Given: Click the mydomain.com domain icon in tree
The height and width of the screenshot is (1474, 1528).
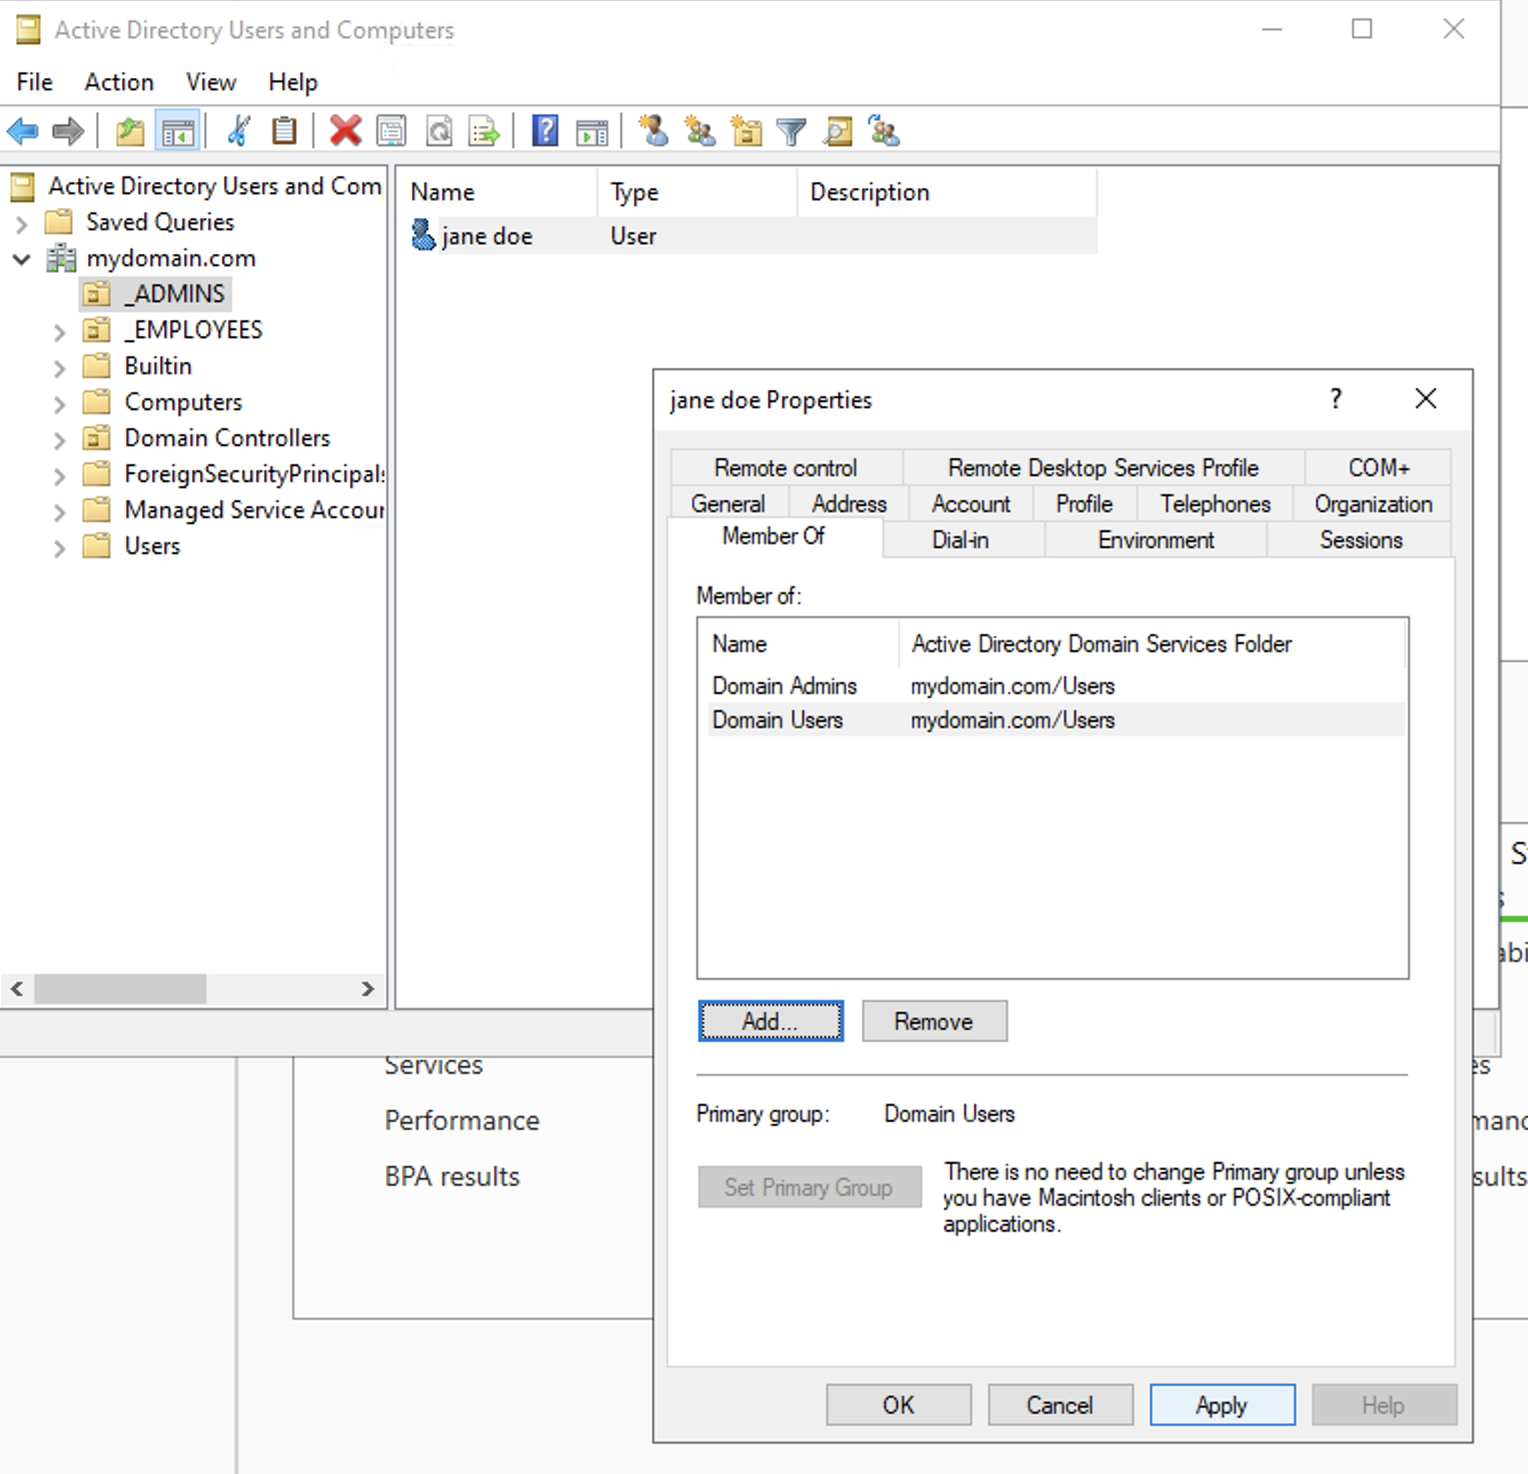Looking at the screenshot, I should click(62, 258).
